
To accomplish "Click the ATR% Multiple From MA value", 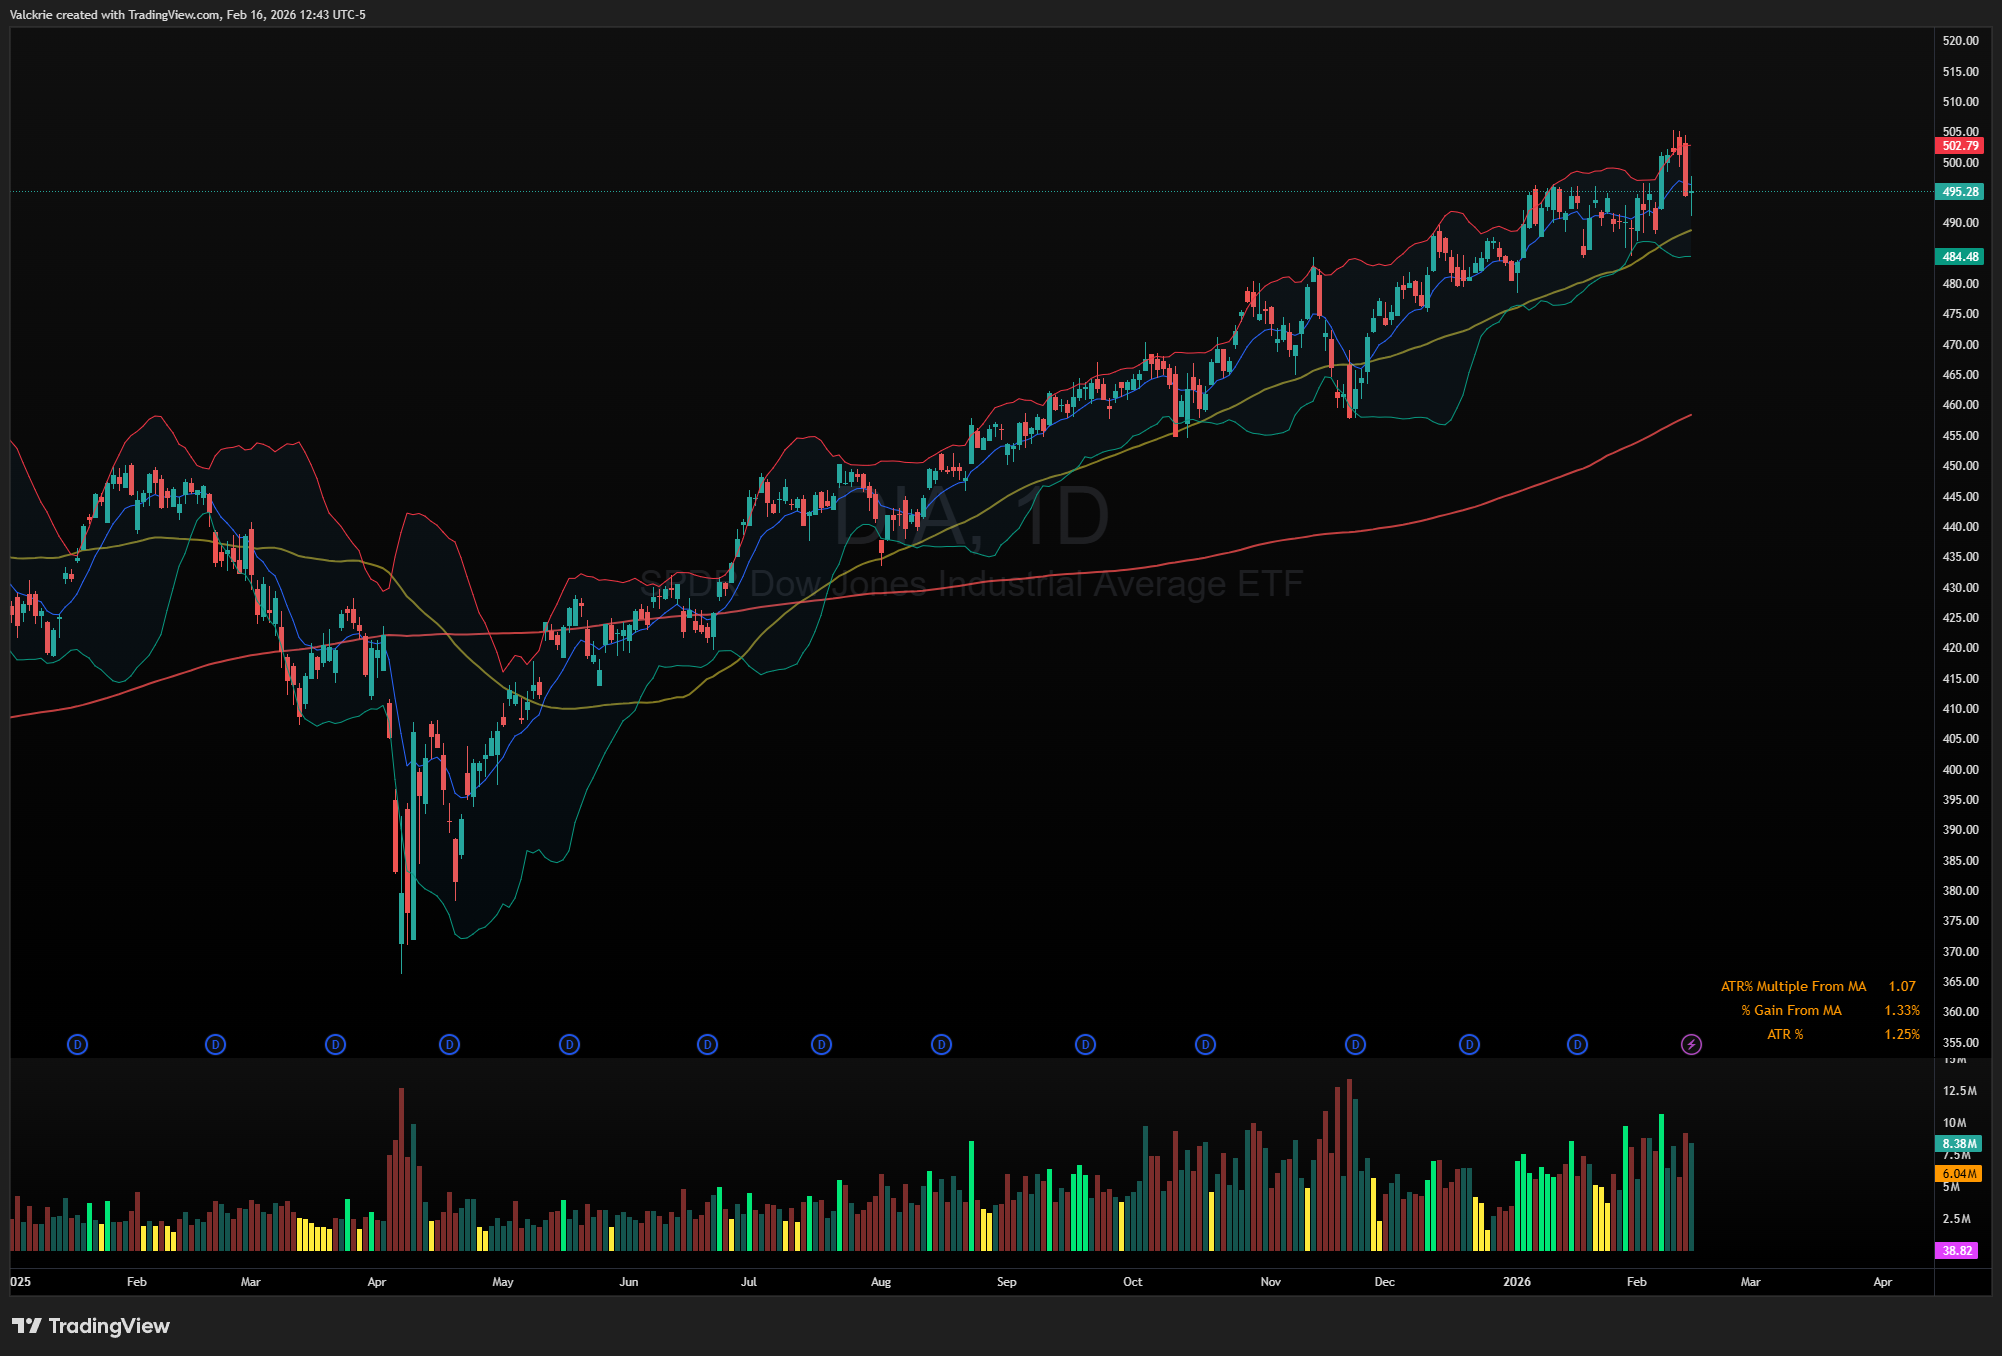I will coord(1901,986).
